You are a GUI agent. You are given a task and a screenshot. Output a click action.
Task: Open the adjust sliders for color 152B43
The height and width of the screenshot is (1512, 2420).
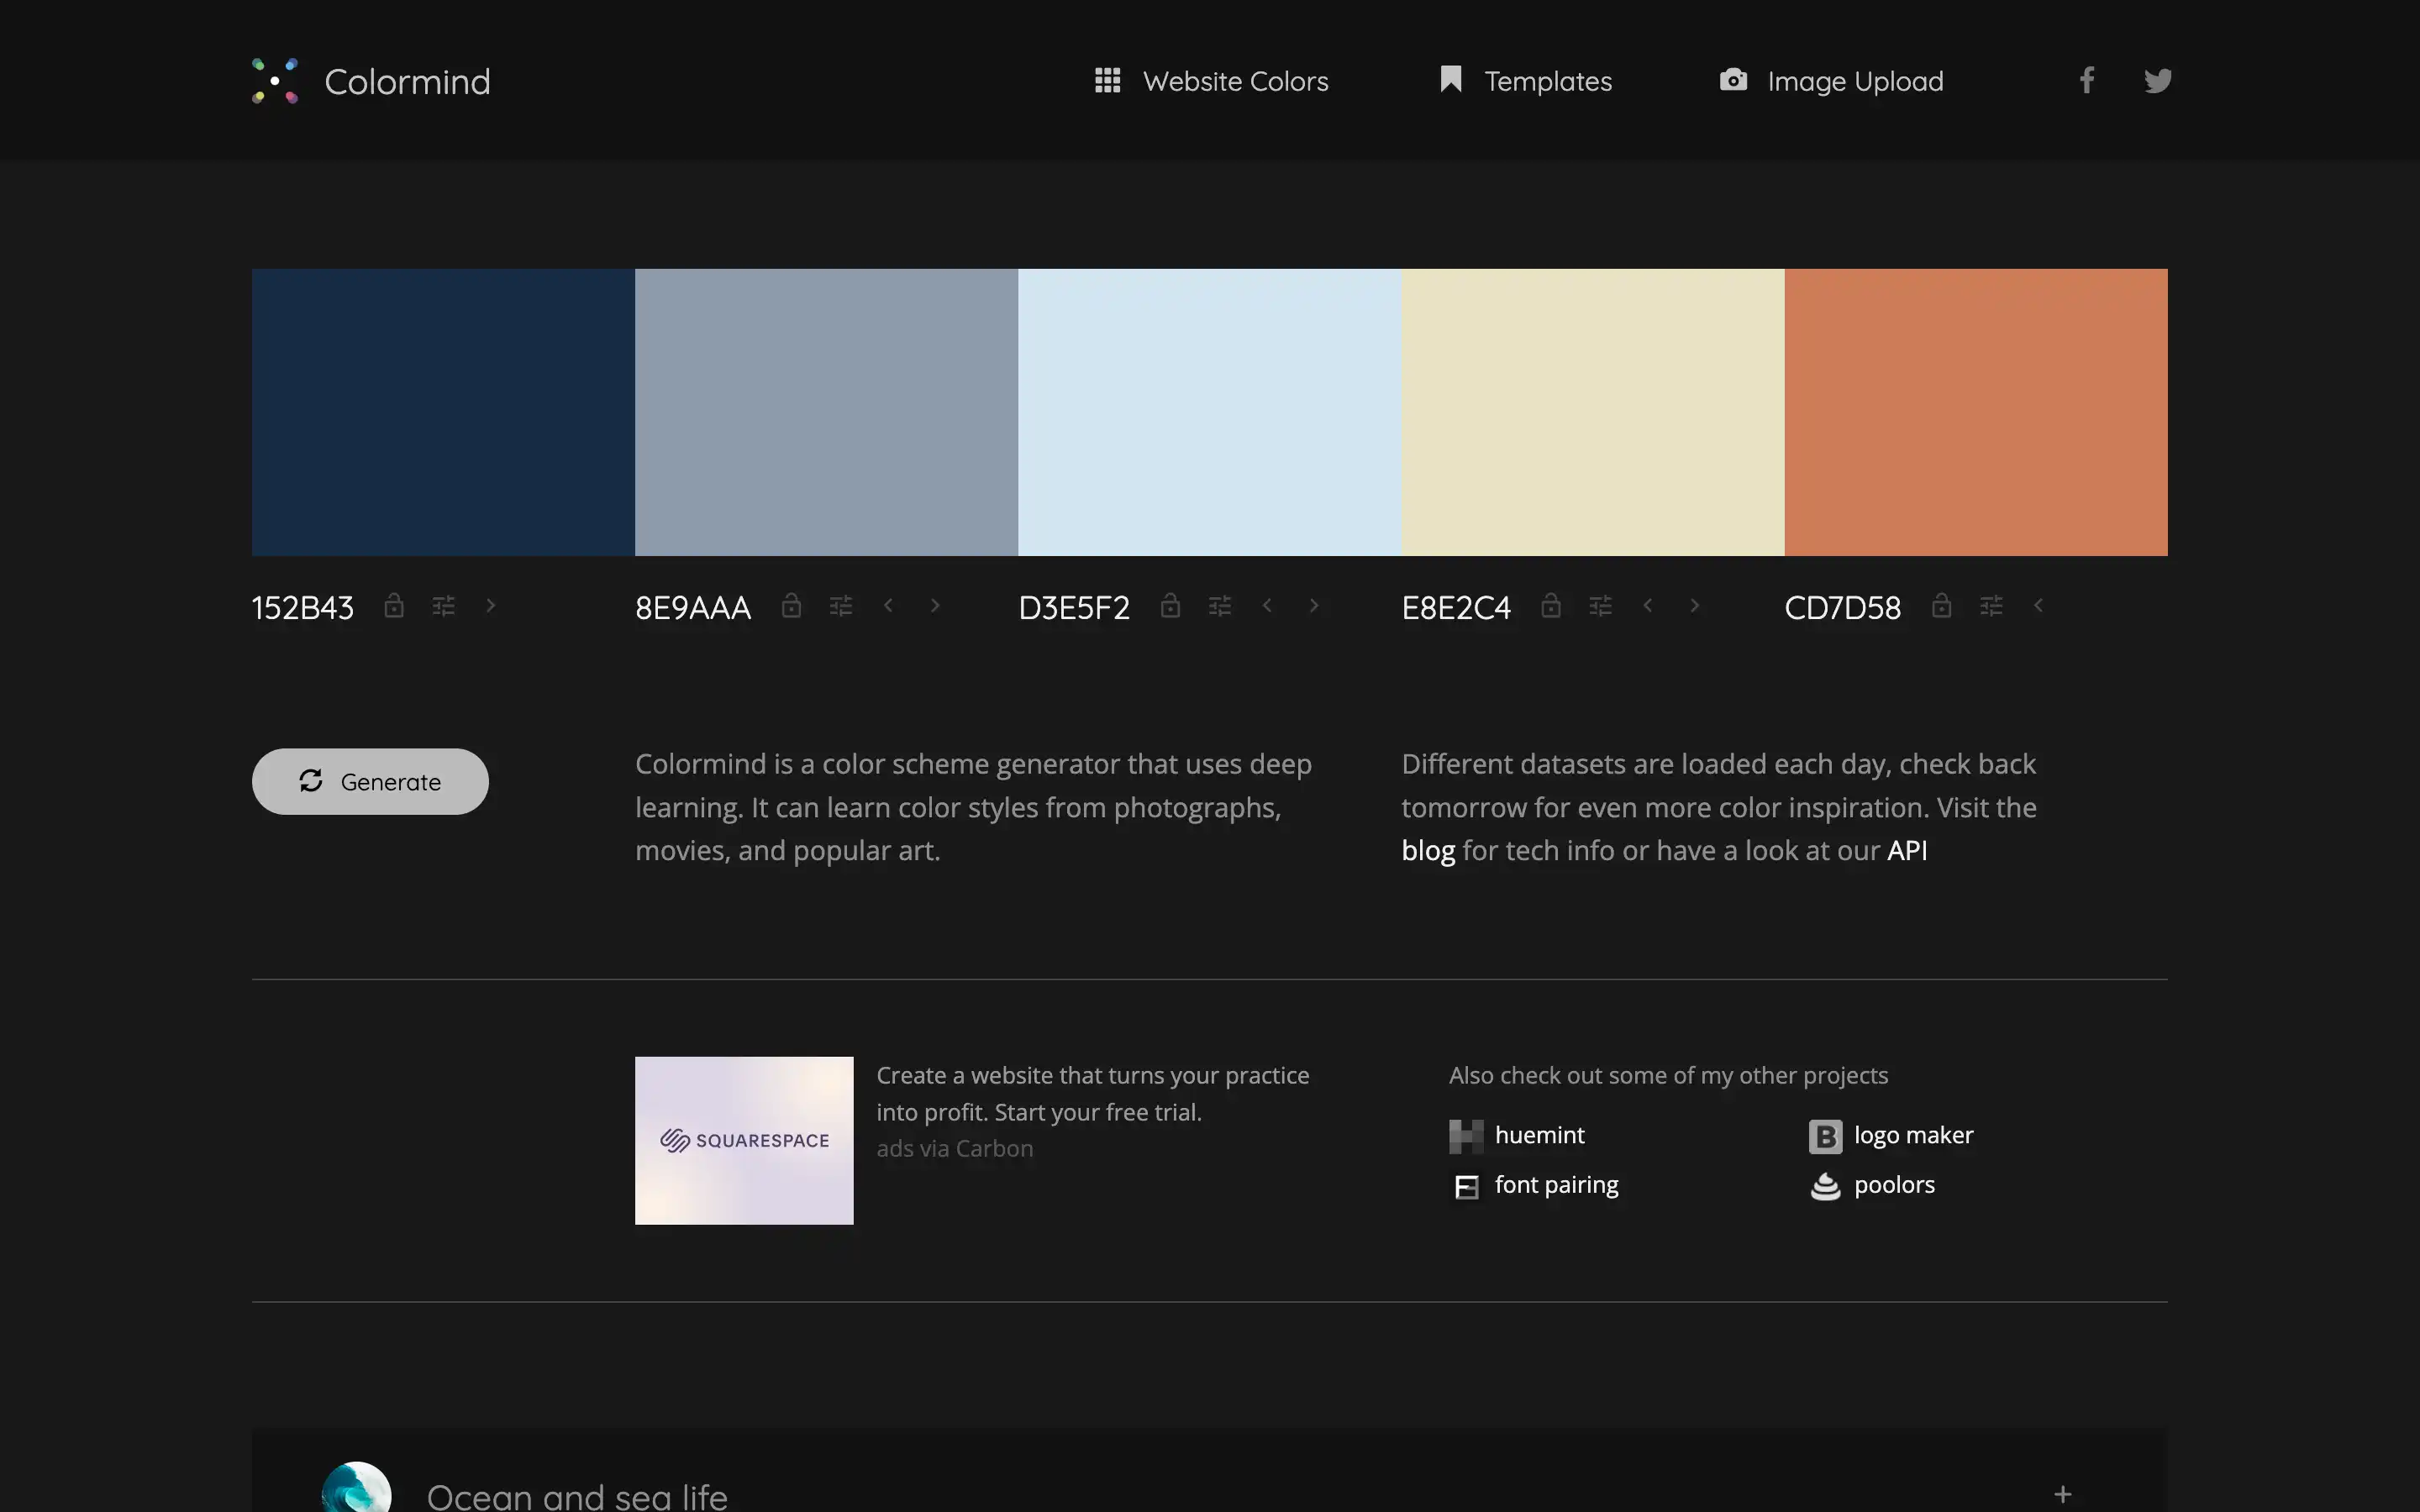pos(443,606)
